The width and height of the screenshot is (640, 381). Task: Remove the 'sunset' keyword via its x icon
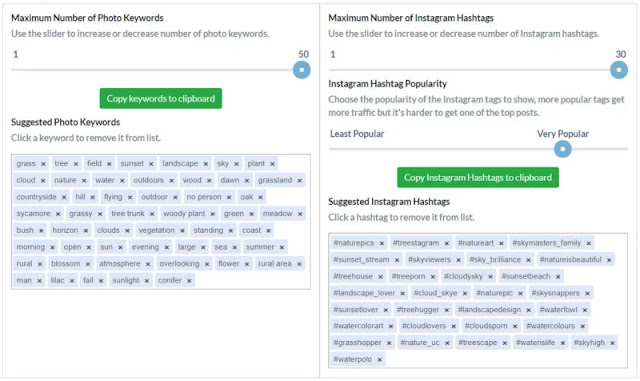(x=151, y=164)
